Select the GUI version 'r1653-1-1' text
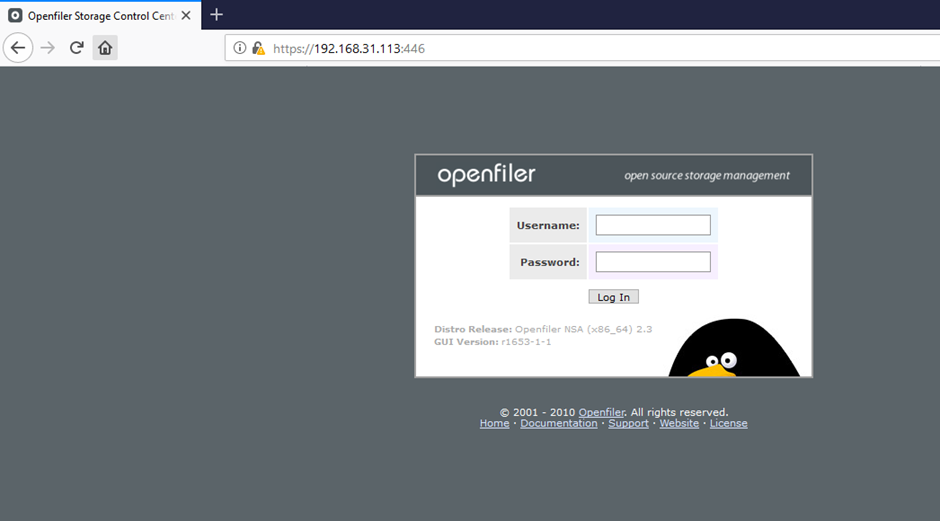The image size is (940, 521). click(x=526, y=342)
